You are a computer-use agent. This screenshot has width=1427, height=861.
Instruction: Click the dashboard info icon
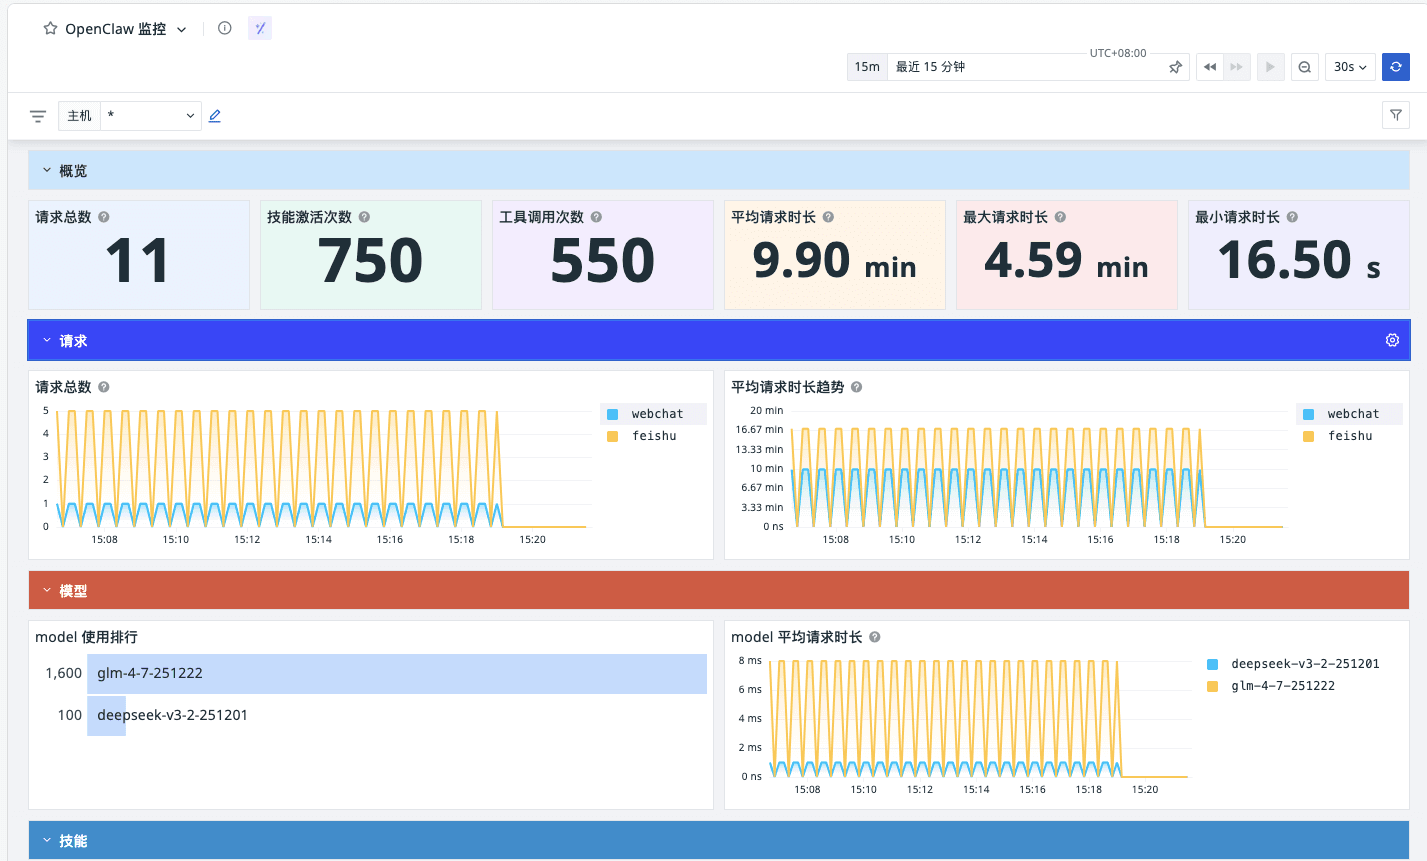(225, 28)
